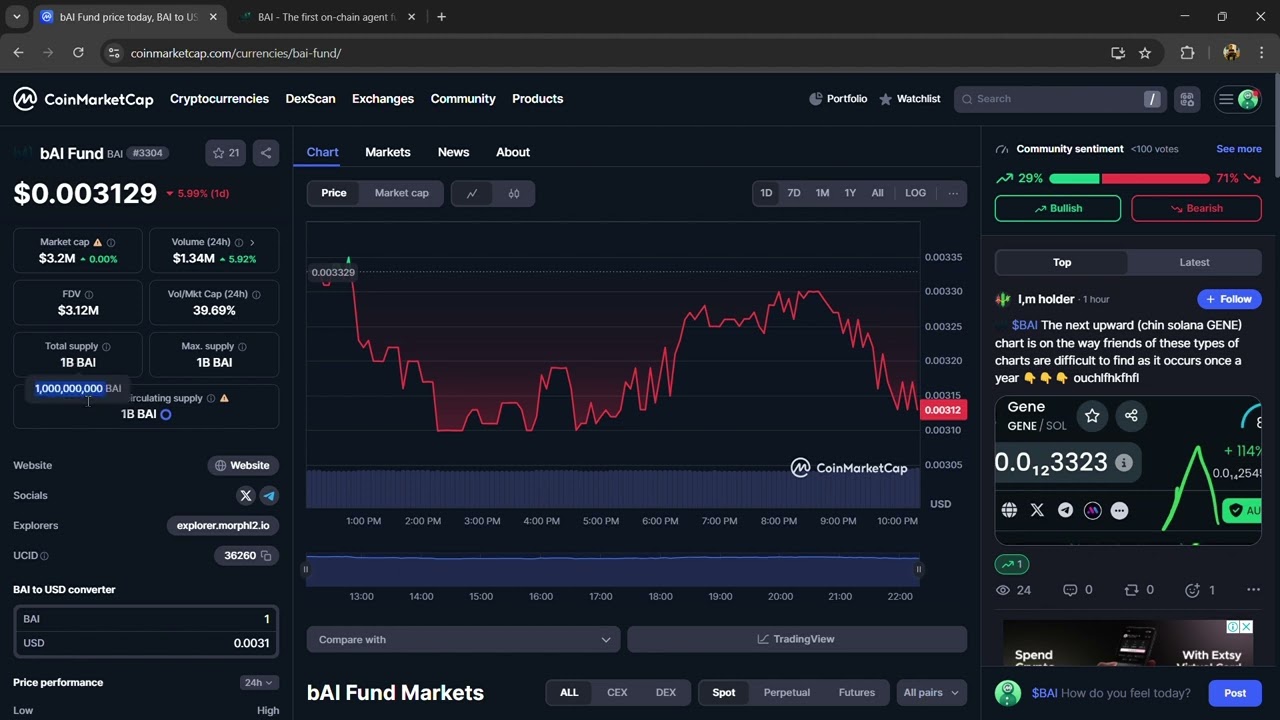
Task: Switch chart to Price view
Action: (x=334, y=193)
